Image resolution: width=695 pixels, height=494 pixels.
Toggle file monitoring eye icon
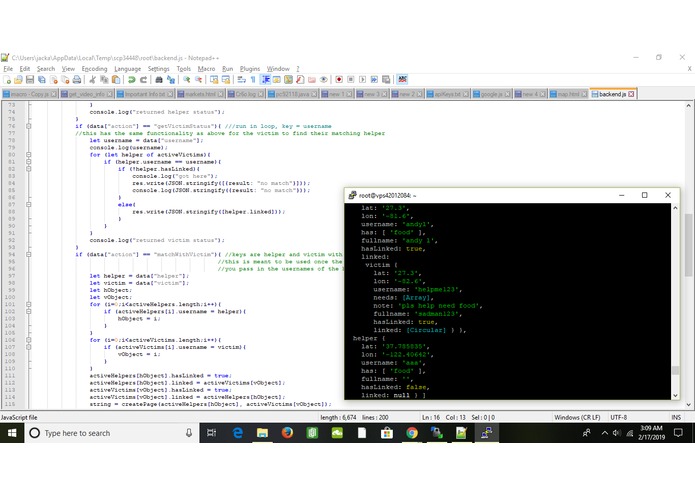[x=324, y=80]
